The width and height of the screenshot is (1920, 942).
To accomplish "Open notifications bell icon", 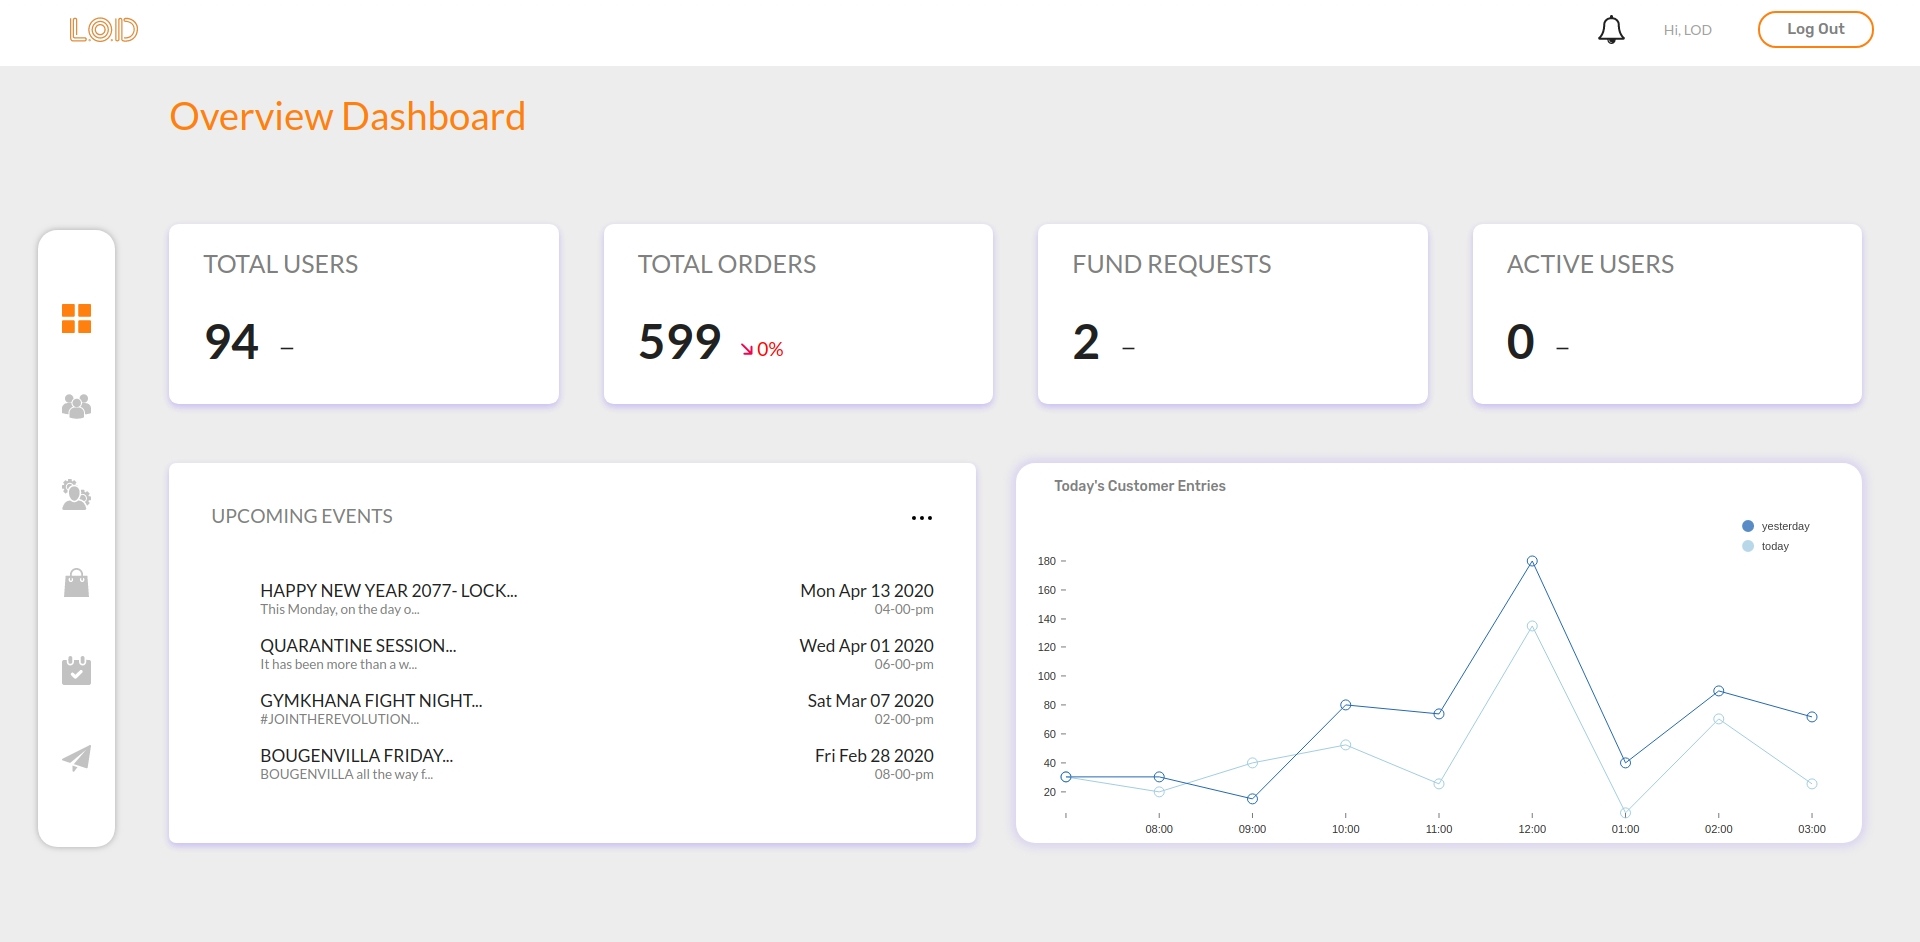I will [x=1611, y=30].
